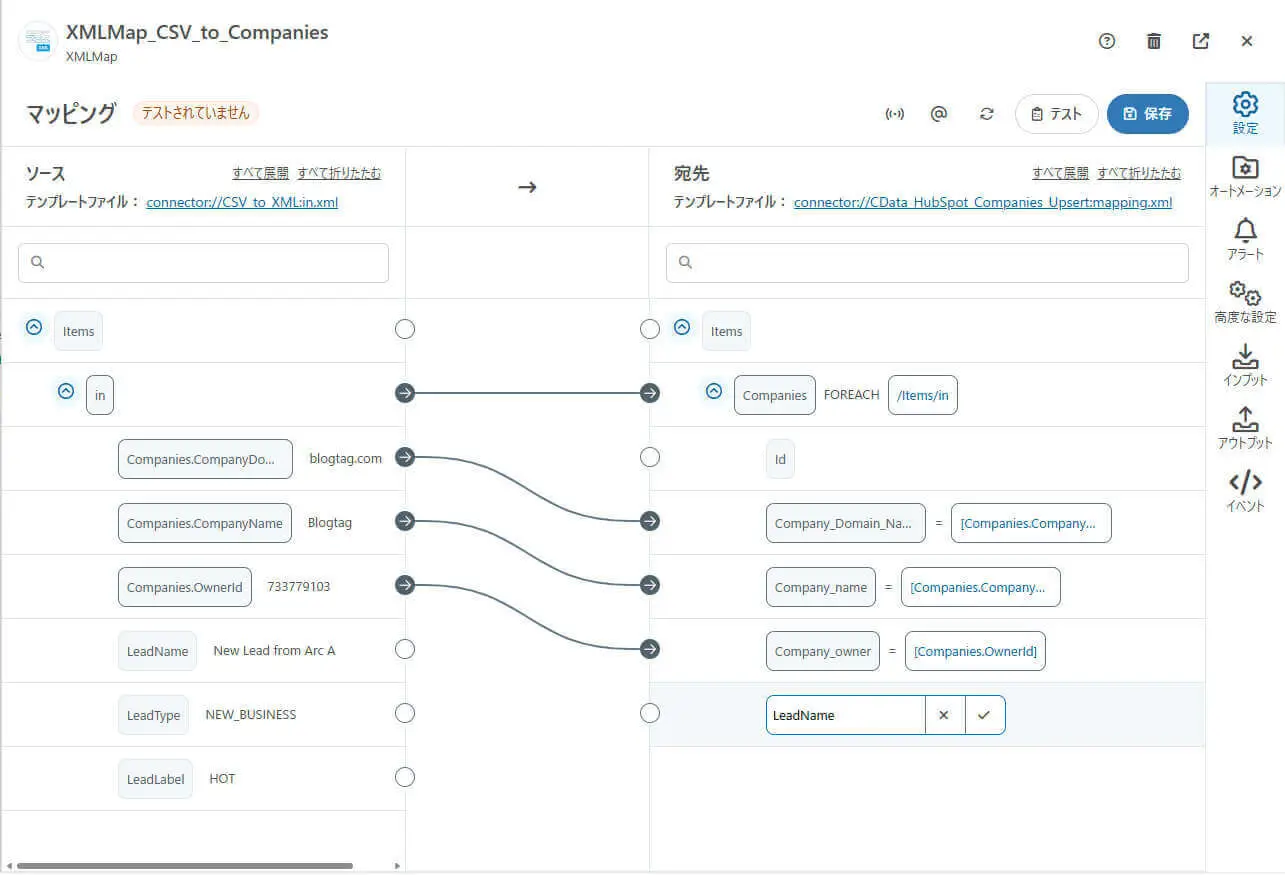
Task: Click the trash delete icon
Action: tap(1154, 41)
